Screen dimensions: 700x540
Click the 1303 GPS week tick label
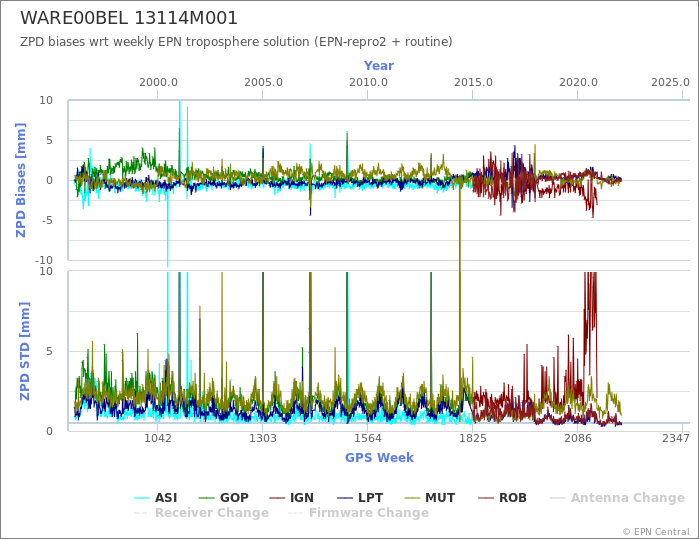coord(262,438)
